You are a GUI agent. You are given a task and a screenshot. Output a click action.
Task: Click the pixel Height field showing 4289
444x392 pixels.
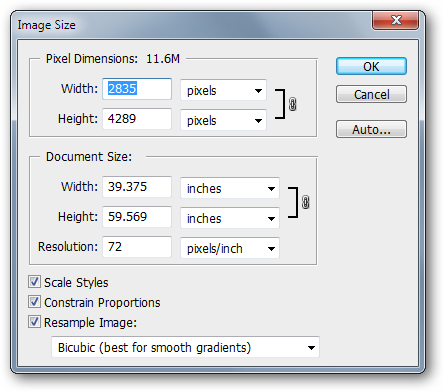137,119
